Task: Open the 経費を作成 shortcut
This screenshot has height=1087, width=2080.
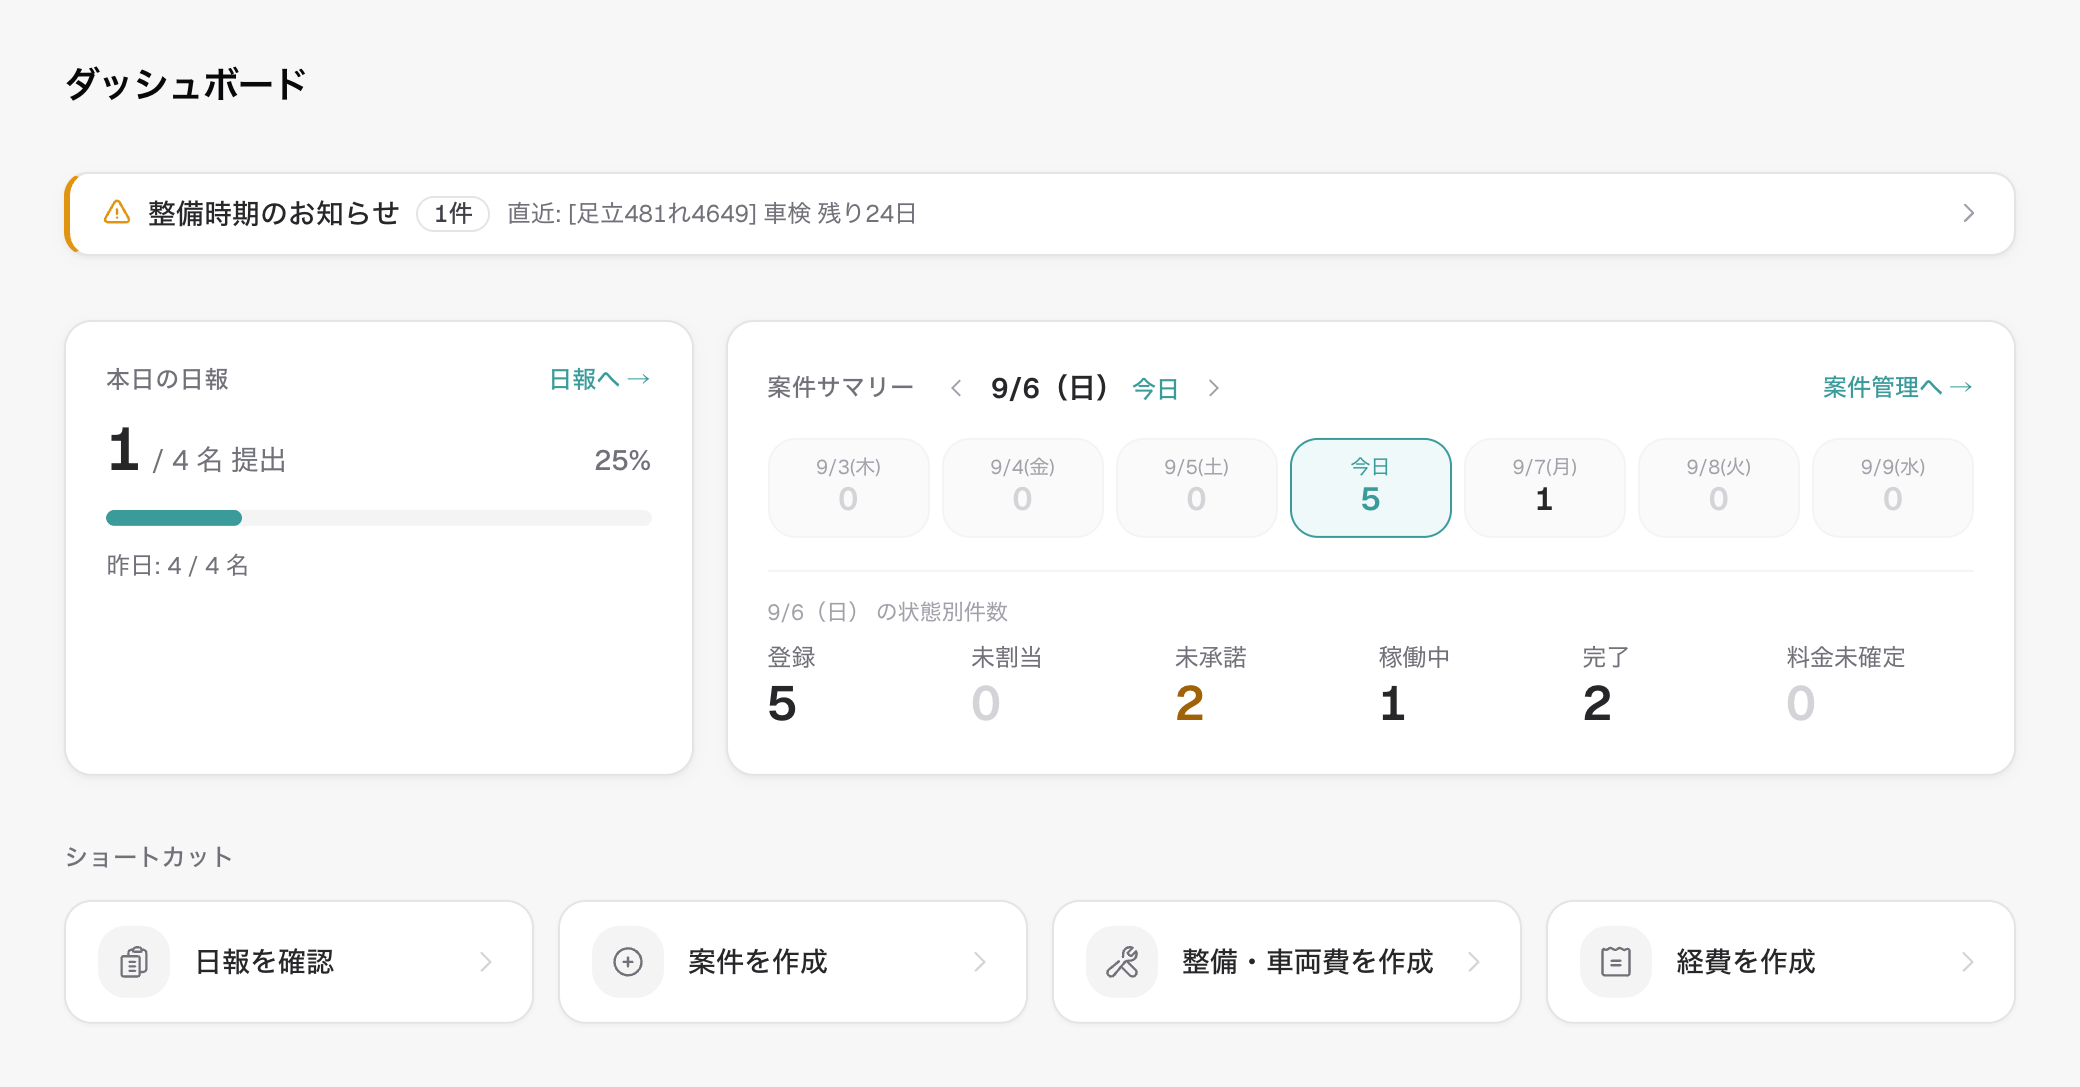Action: (1781, 962)
